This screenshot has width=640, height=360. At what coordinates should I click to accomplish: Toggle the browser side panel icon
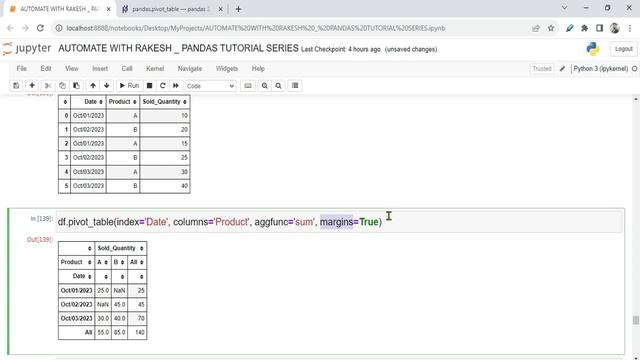599,28
